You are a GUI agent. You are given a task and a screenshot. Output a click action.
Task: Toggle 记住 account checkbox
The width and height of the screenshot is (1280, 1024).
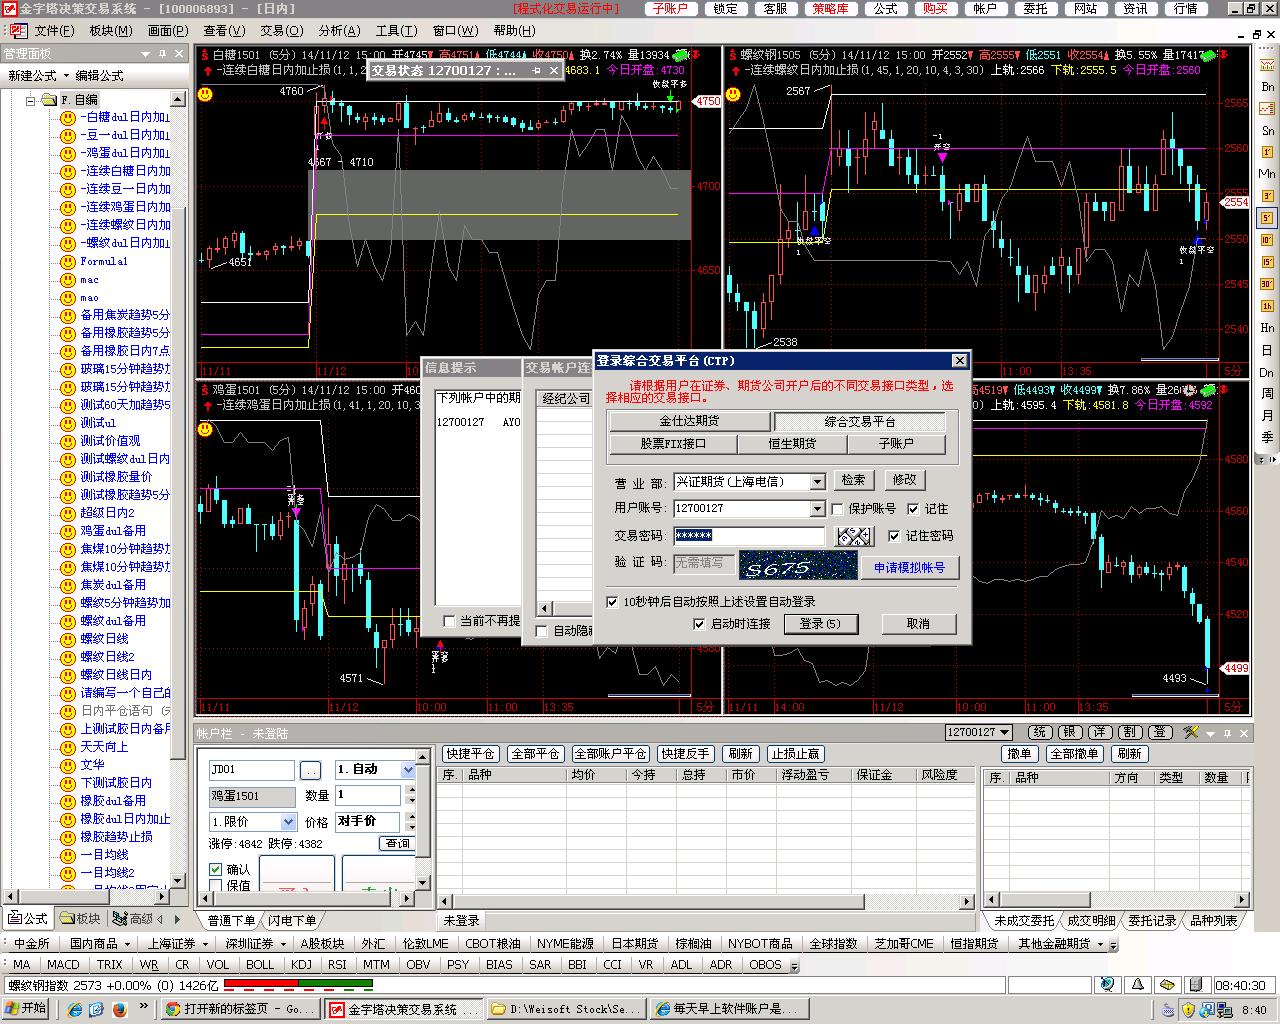(x=913, y=509)
